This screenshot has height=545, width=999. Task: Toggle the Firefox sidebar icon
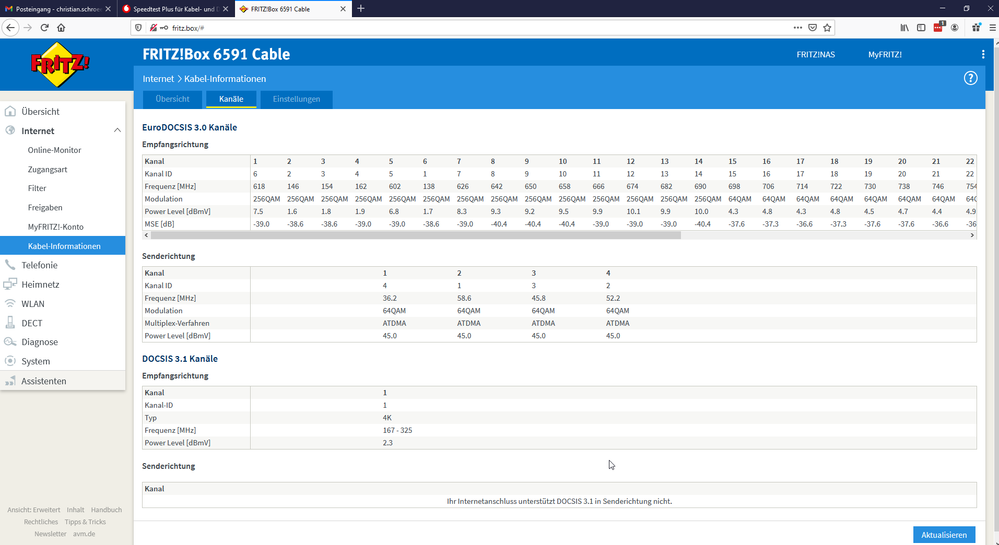(x=921, y=27)
